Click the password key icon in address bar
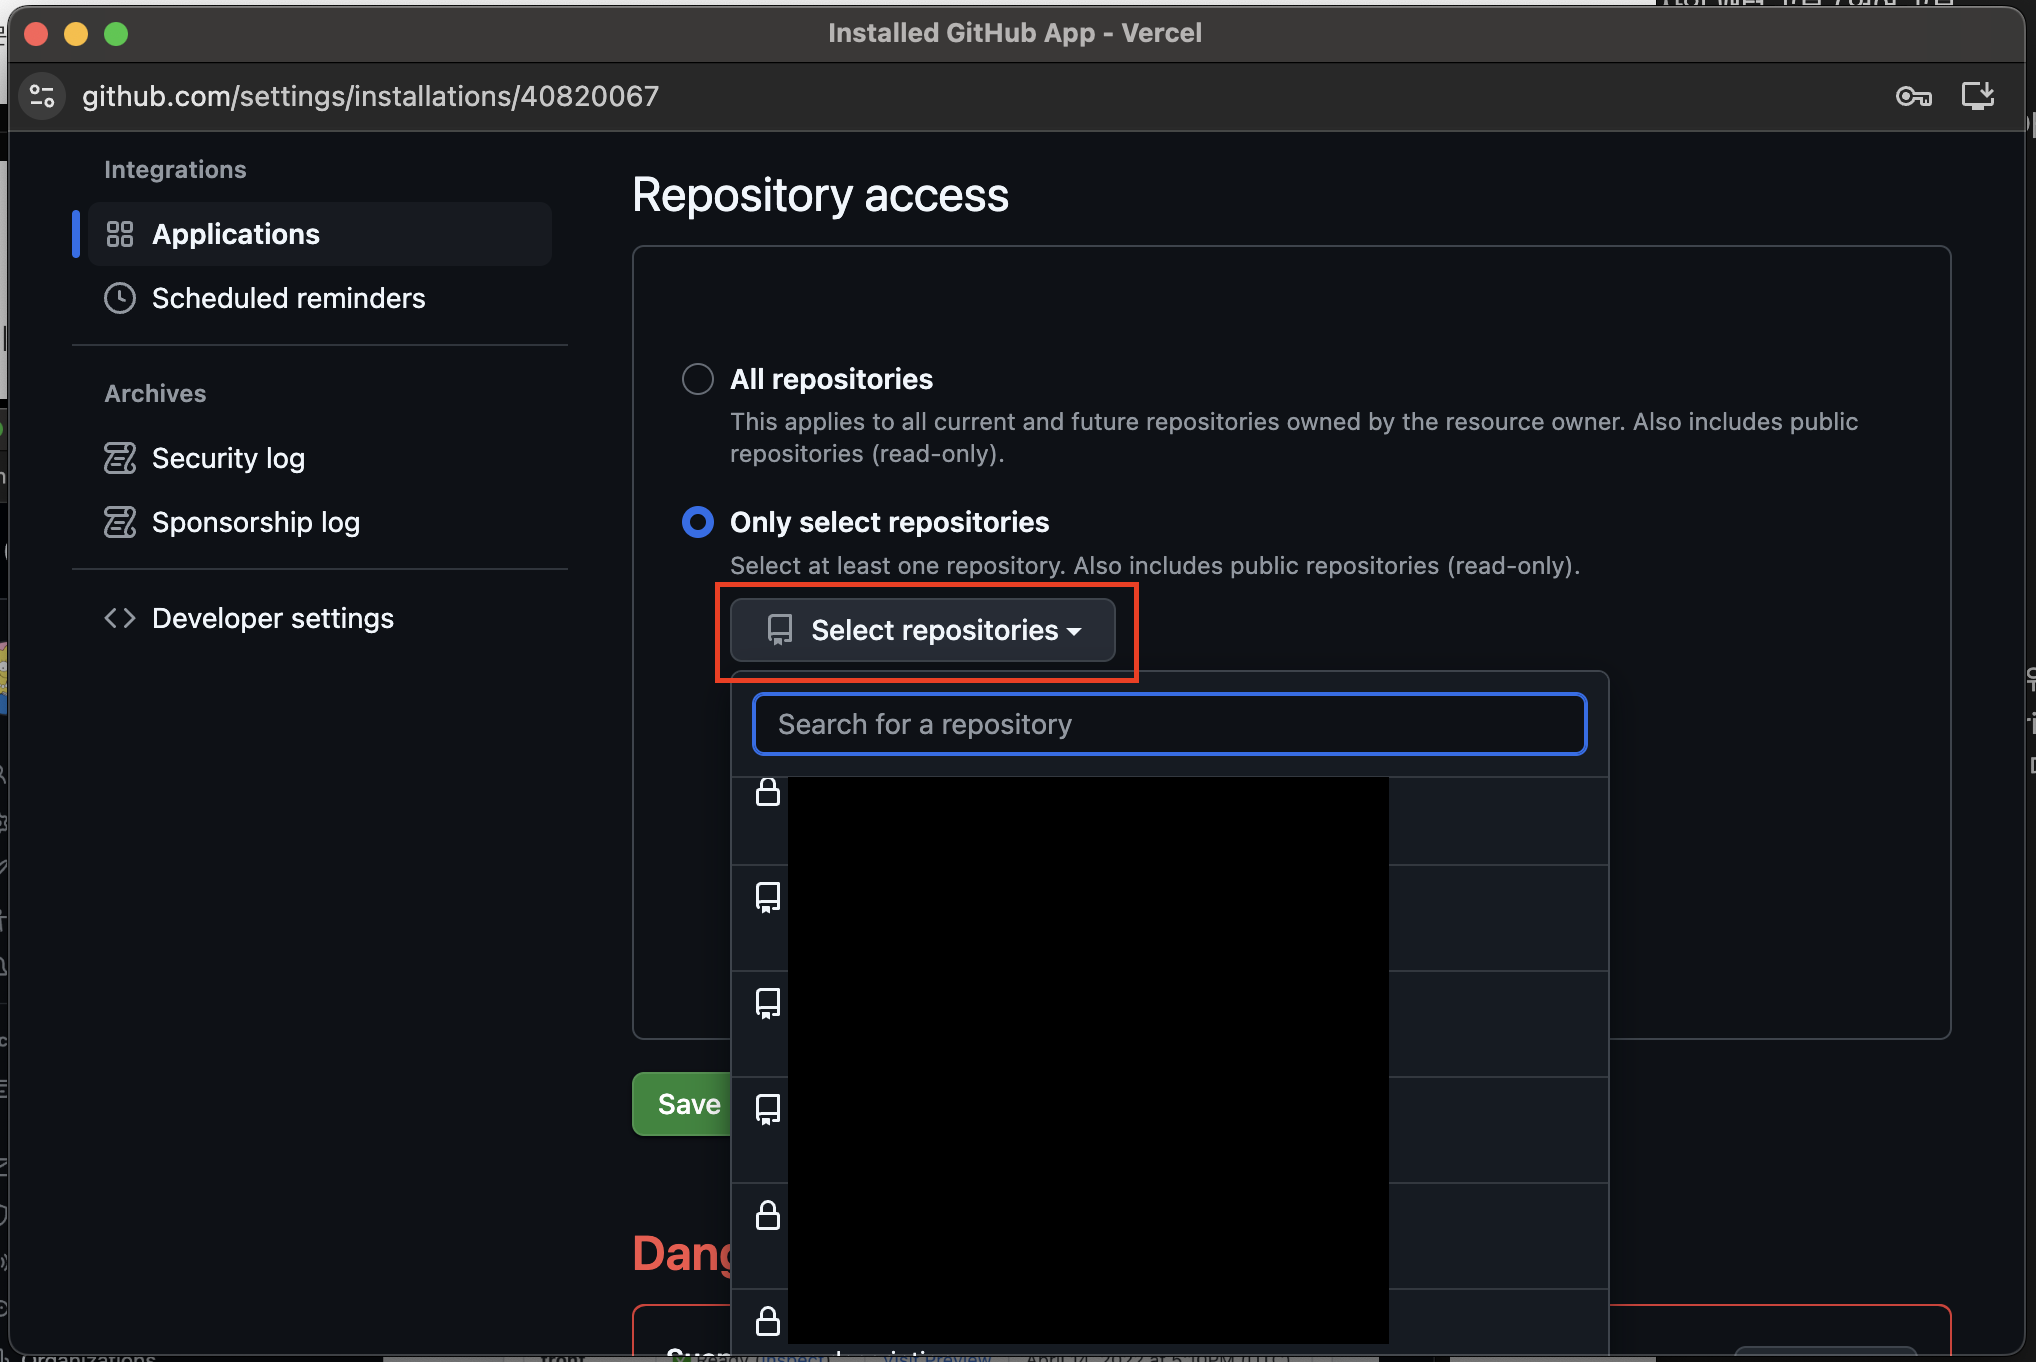The width and height of the screenshot is (2036, 1362). pos(1913,96)
